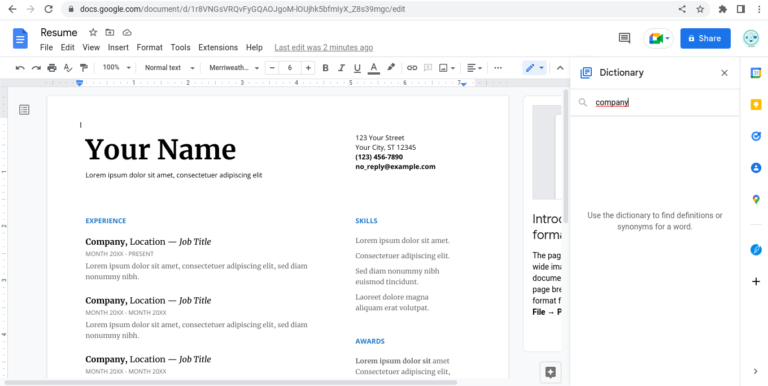768x386 pixels.
Task: Click the Redo icon in toolbar
Action: click(36, 68)
